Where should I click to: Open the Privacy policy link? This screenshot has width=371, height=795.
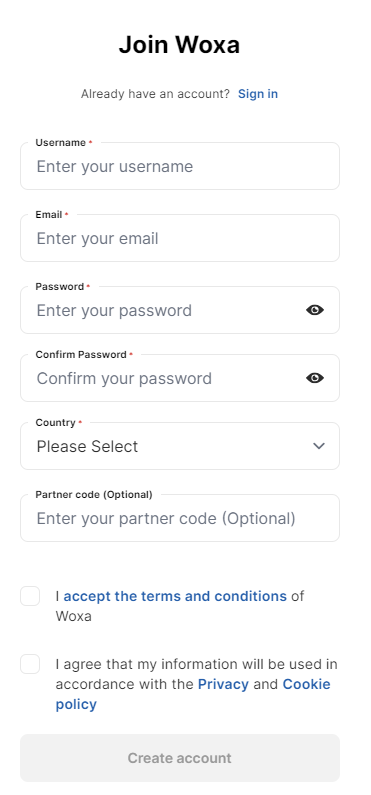[x=223, y=684]
